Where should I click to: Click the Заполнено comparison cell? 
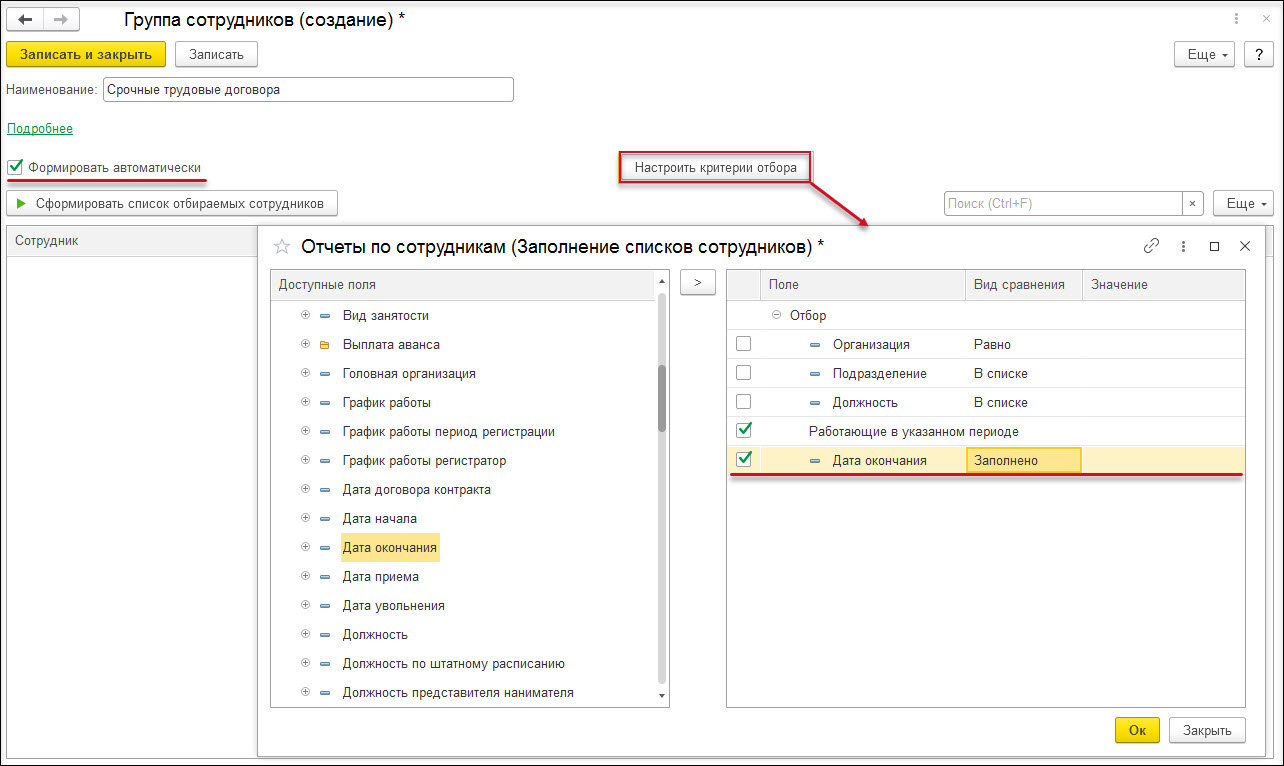1024,460
